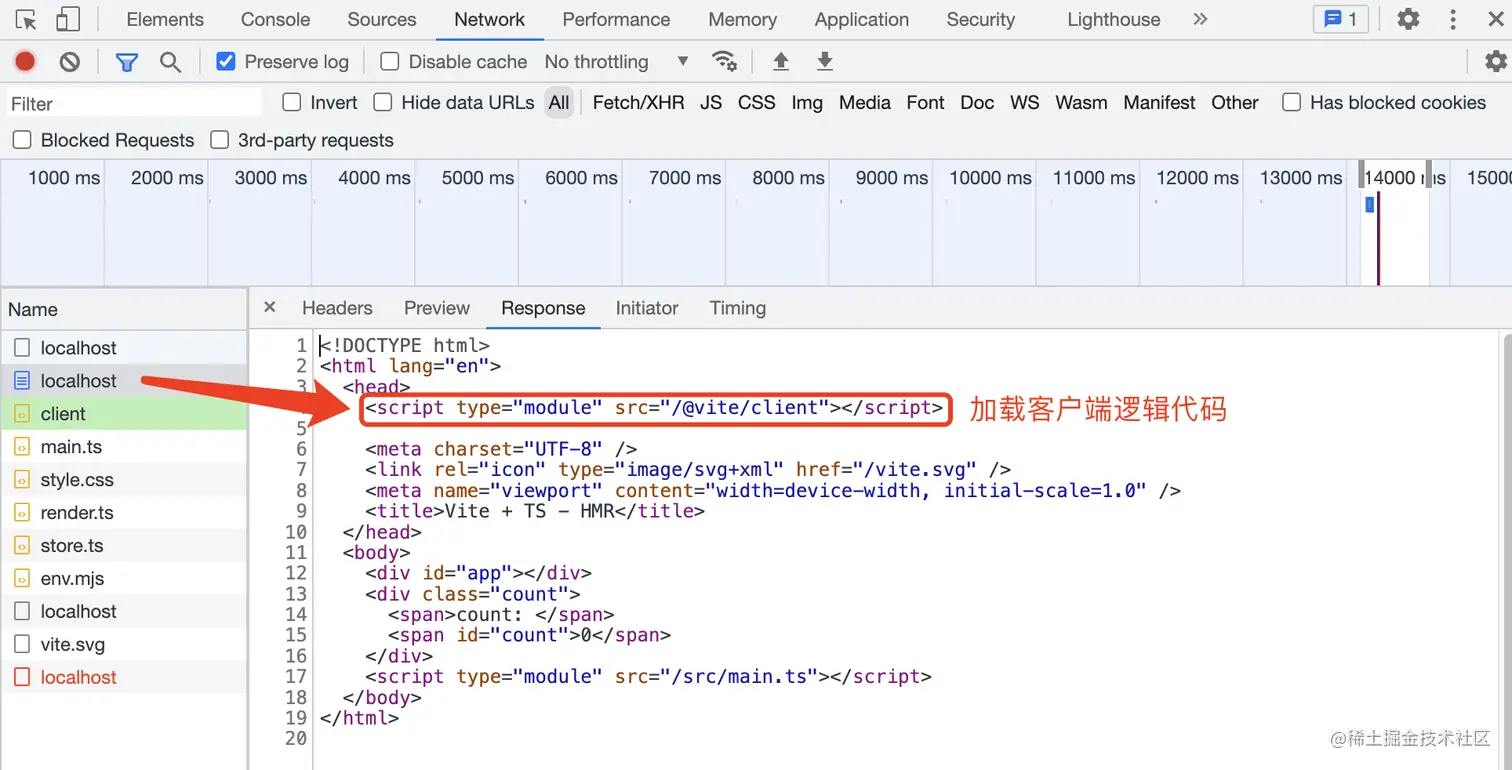Check the Invert filter checkbox
Screen dimensions: 1512x770
(x=292, y=102)
